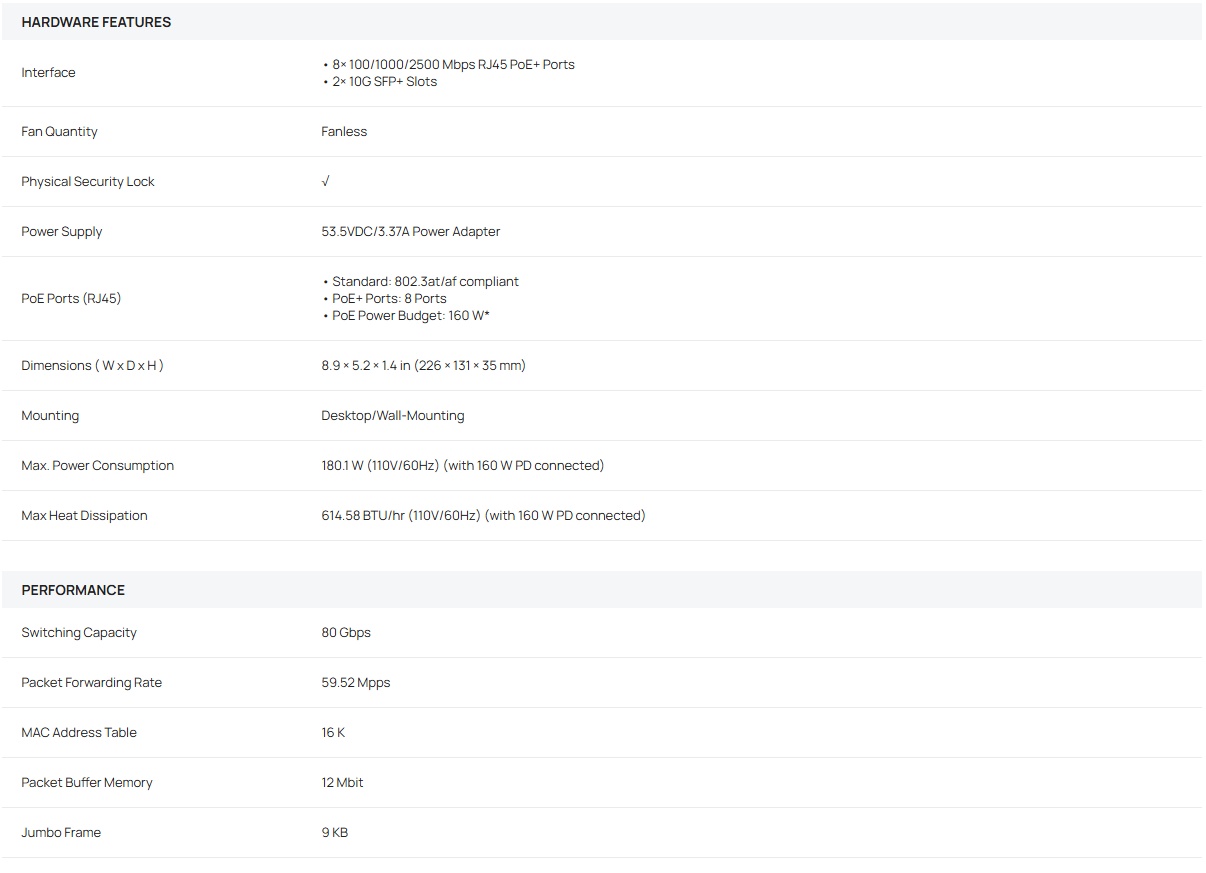Click the Desktop/Wall-Mounting value
Viewport: 1206px width, 873px height.
click(392, 415)
